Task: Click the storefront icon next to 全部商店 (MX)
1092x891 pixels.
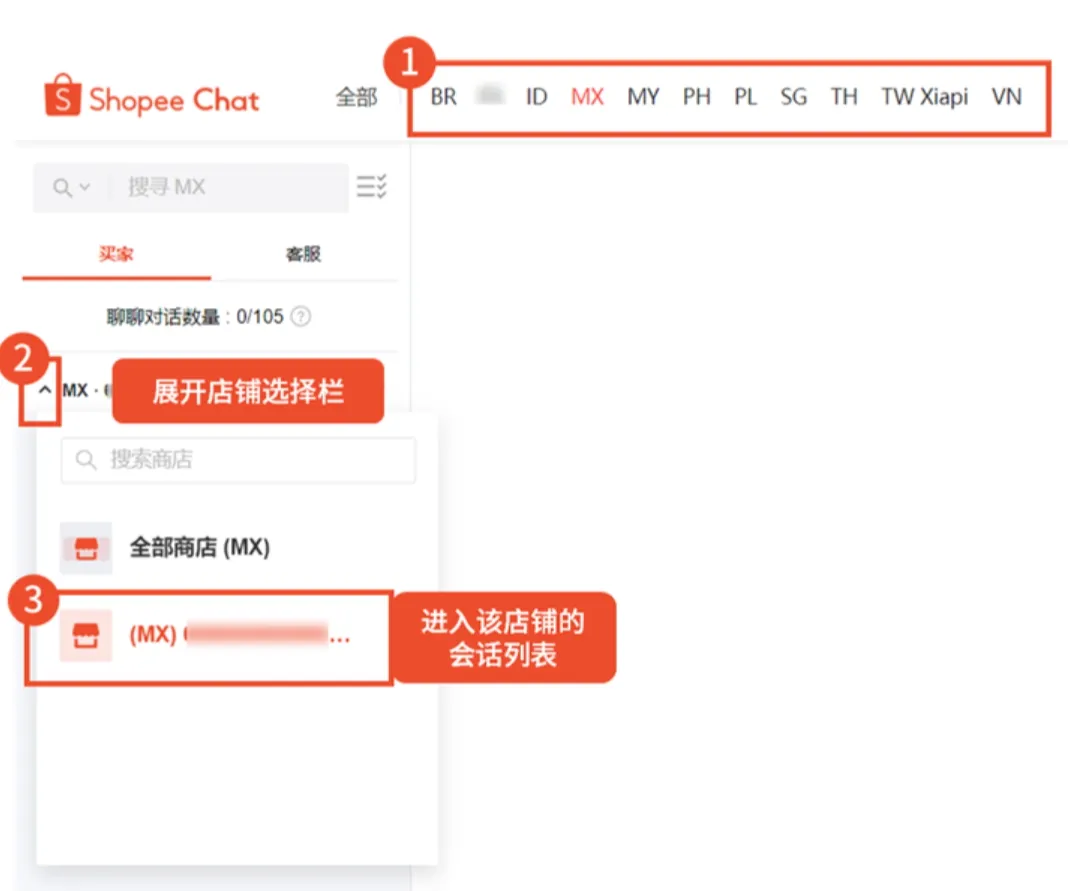Action: point(85,548)
